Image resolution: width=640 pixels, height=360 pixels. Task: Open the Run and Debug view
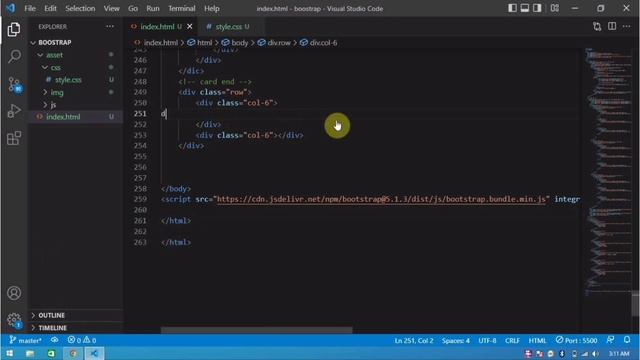click(14, 111)
